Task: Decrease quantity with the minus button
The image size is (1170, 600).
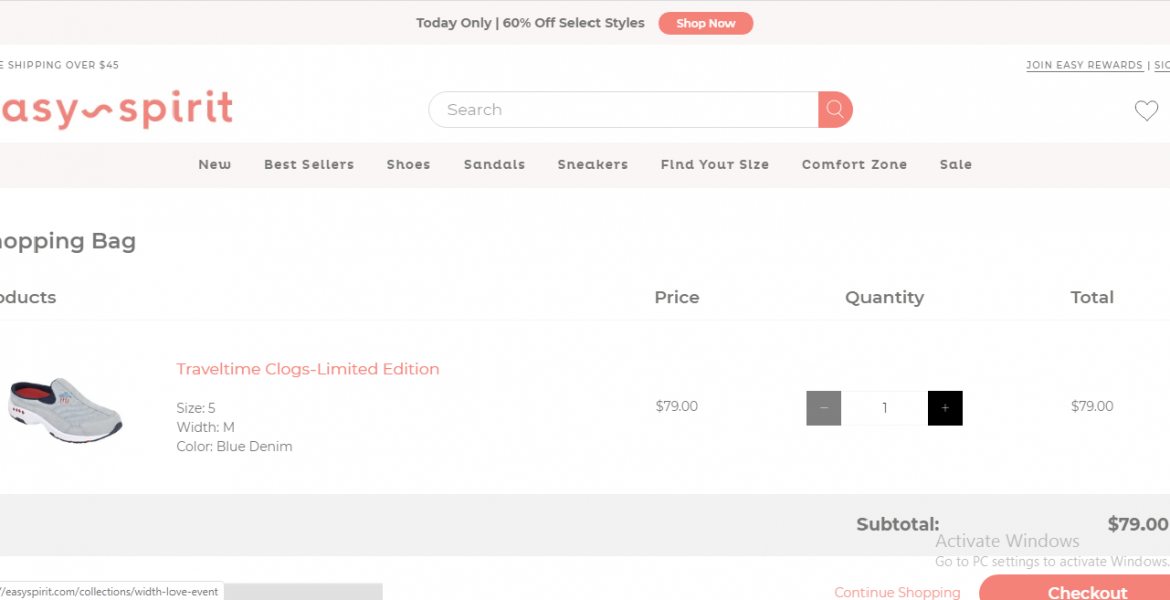Action: (x=823, y=408)
